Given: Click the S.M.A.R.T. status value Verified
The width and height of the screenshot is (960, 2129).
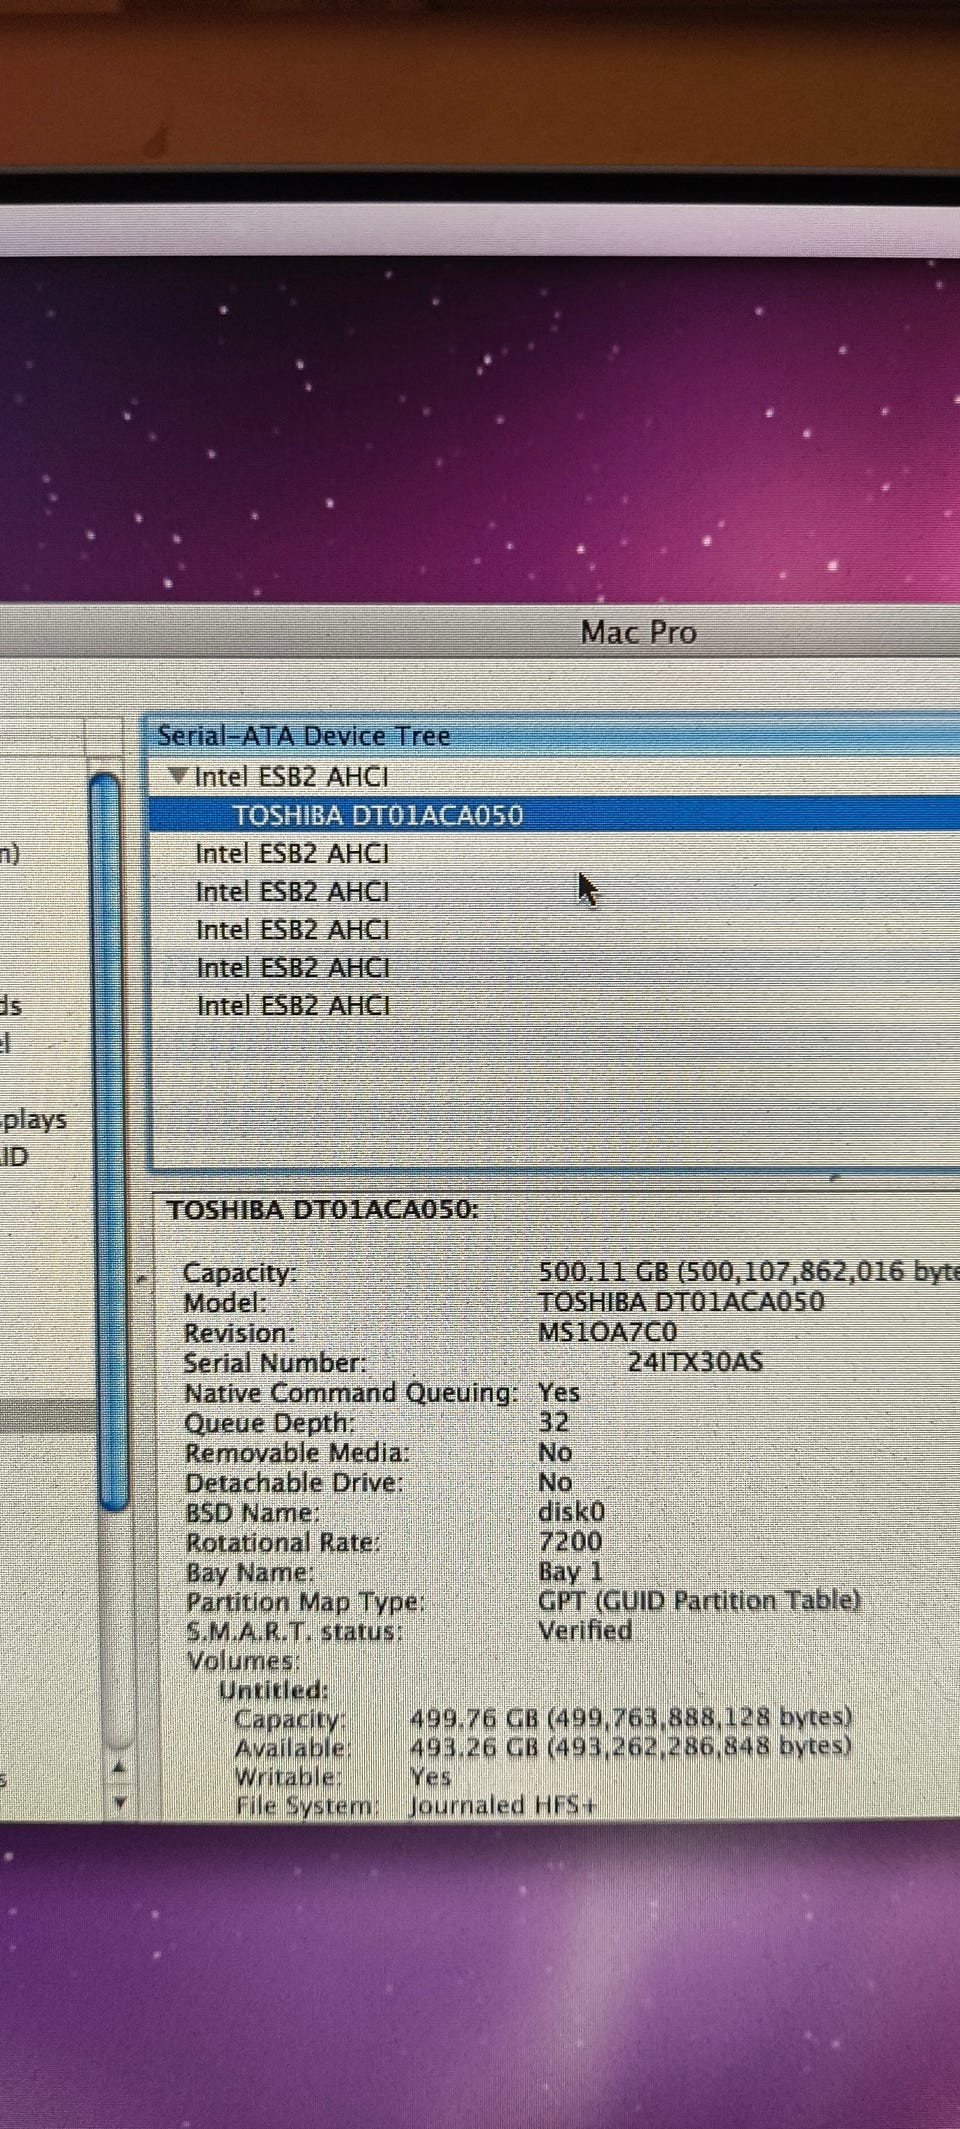Looking at the screenshot, I should tap(585, 1630).
